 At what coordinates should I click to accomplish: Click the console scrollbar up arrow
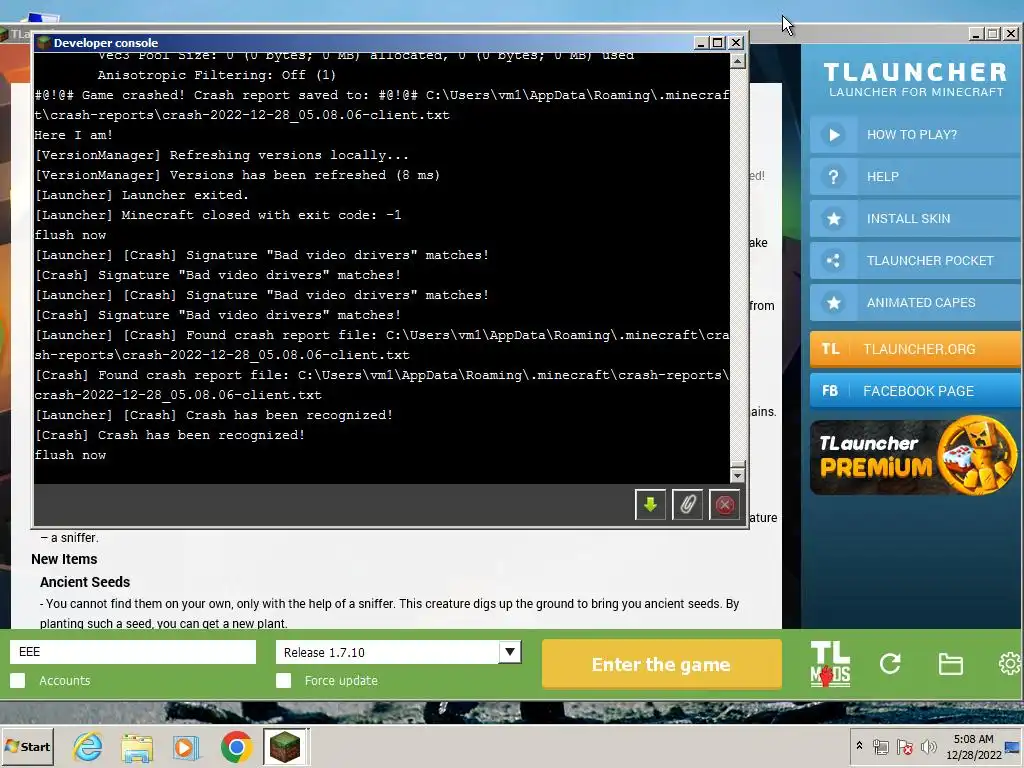click(737, 61)
